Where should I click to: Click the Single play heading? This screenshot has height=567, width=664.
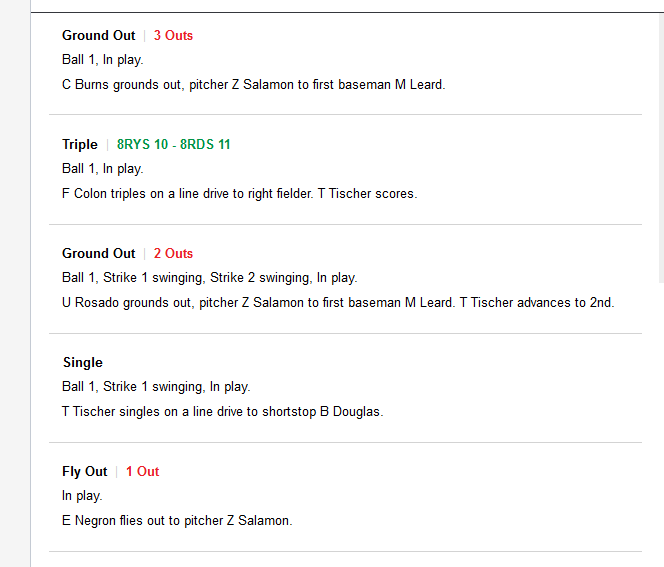tap(82, 362)
